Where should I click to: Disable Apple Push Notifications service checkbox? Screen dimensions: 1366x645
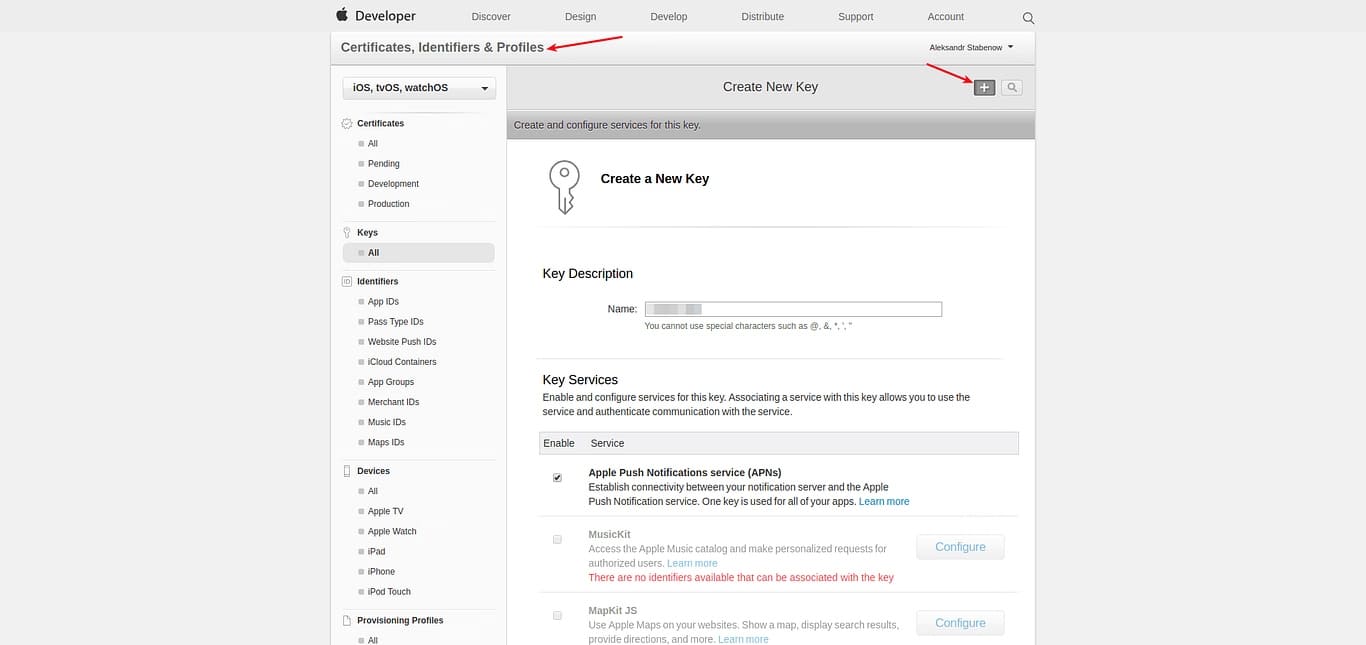pyautogui.click(x=557, y=477)
